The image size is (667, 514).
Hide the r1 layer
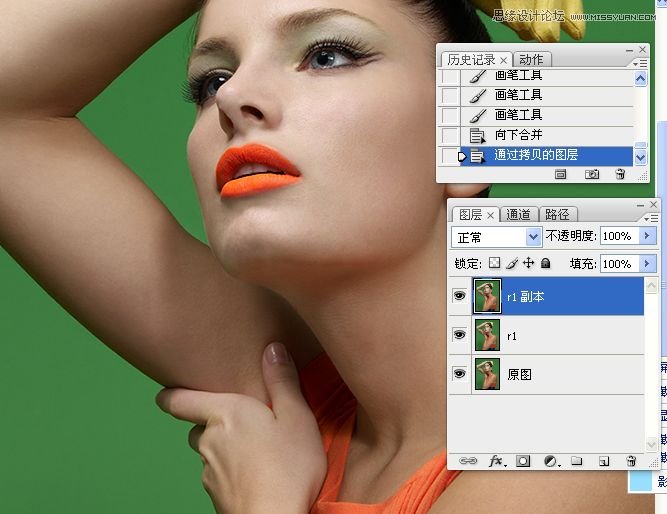tap(459, 335)
